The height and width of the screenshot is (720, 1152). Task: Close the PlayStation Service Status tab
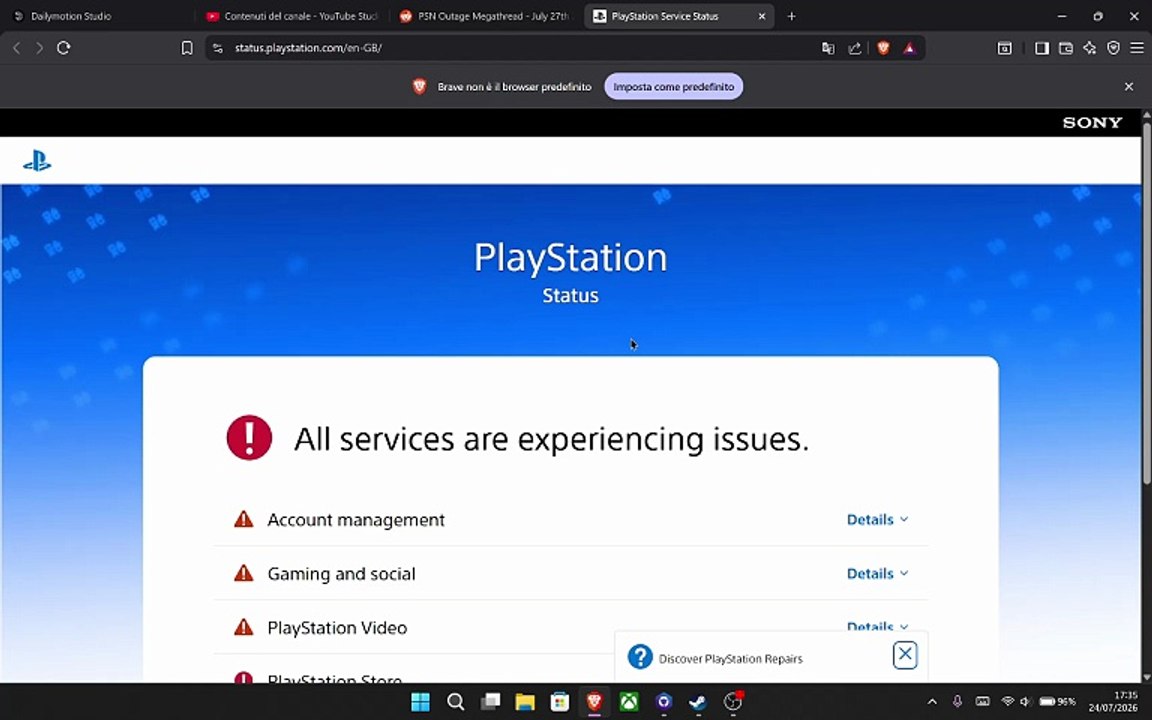tap(762, 16)
